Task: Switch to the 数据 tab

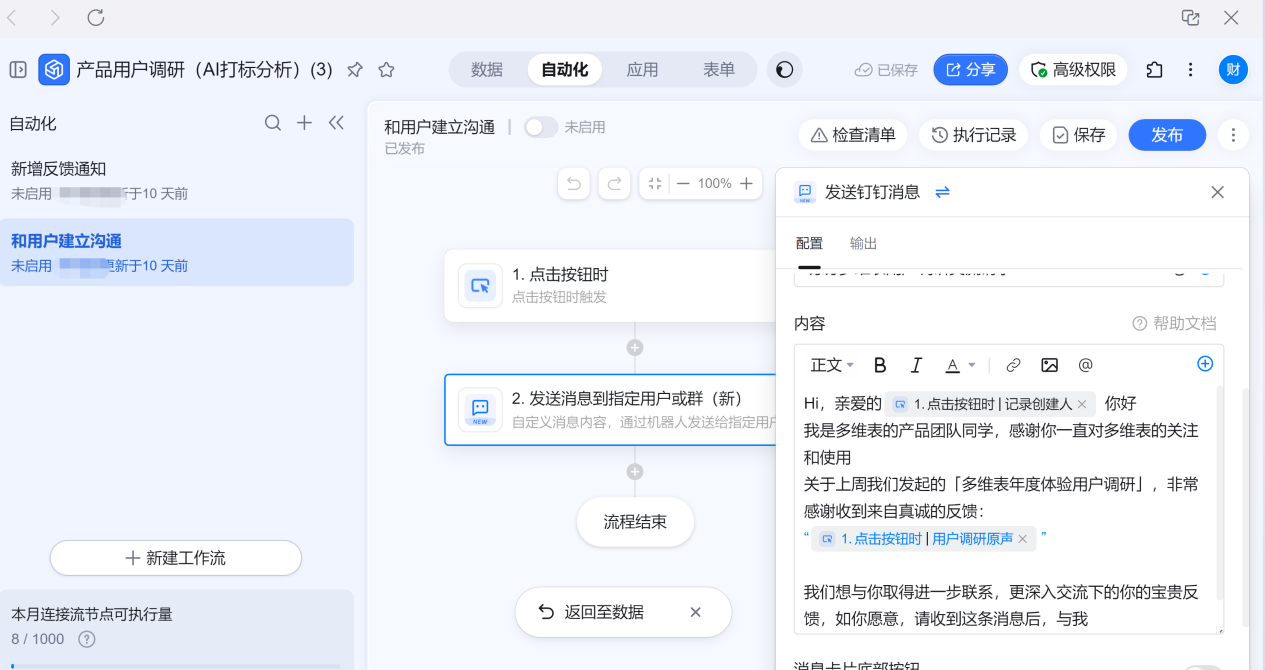Action: (487, 70)
